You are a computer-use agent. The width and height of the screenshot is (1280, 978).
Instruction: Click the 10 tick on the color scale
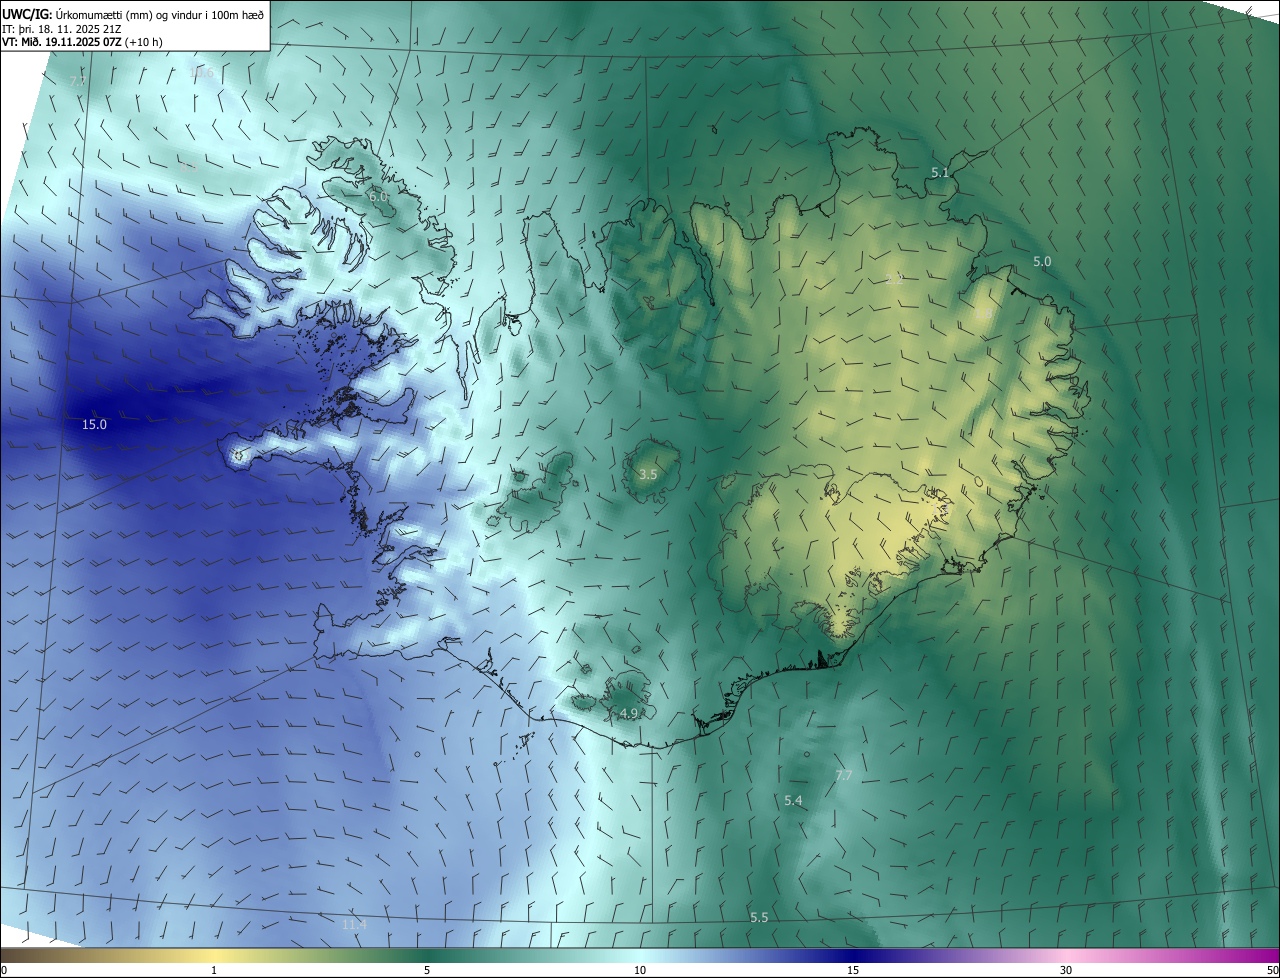click(x=640, y=970)
